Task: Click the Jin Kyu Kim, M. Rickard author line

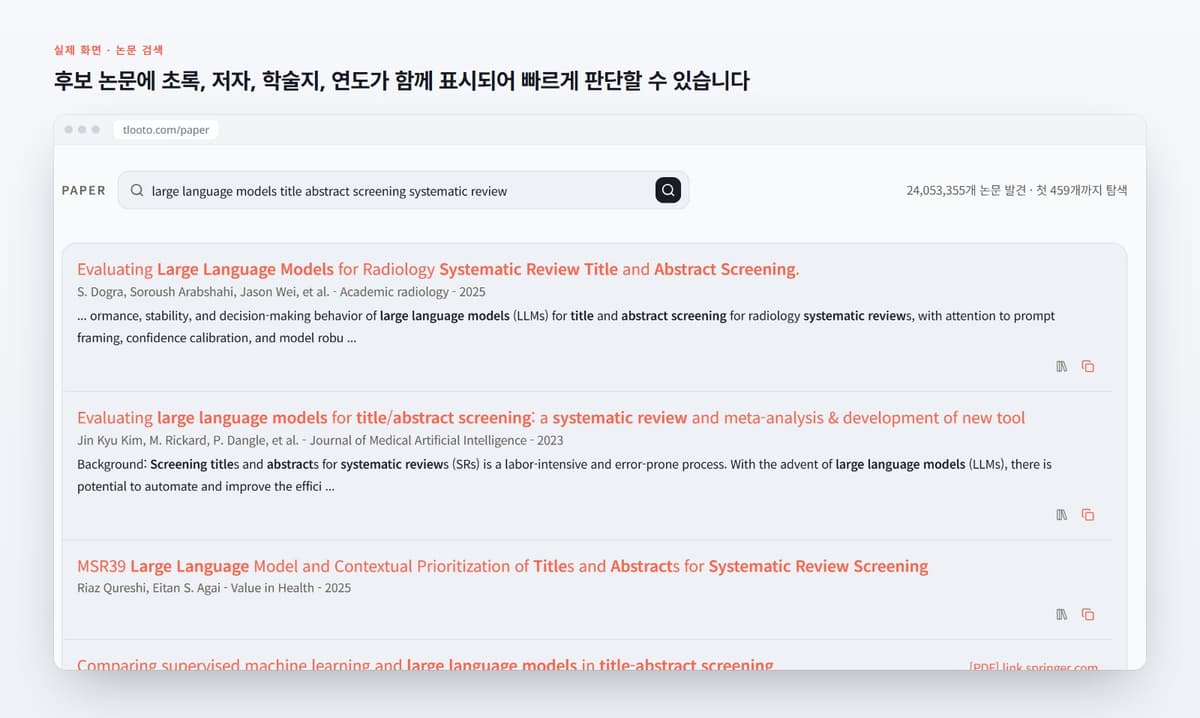Action: (320, 440)
